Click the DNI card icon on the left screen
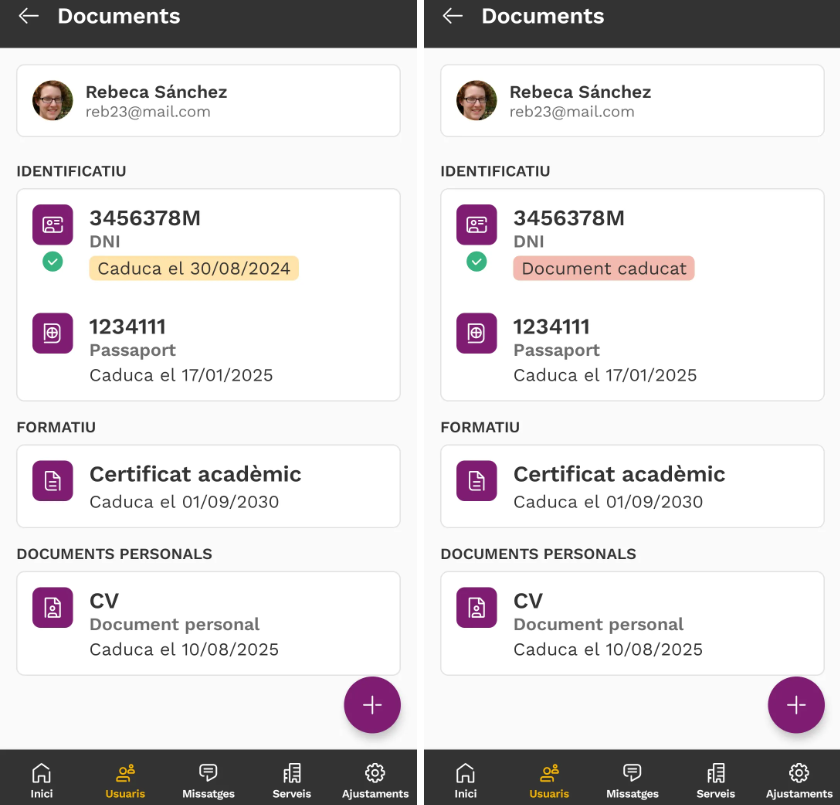840x805 pixels. click(x=52, y=224)
